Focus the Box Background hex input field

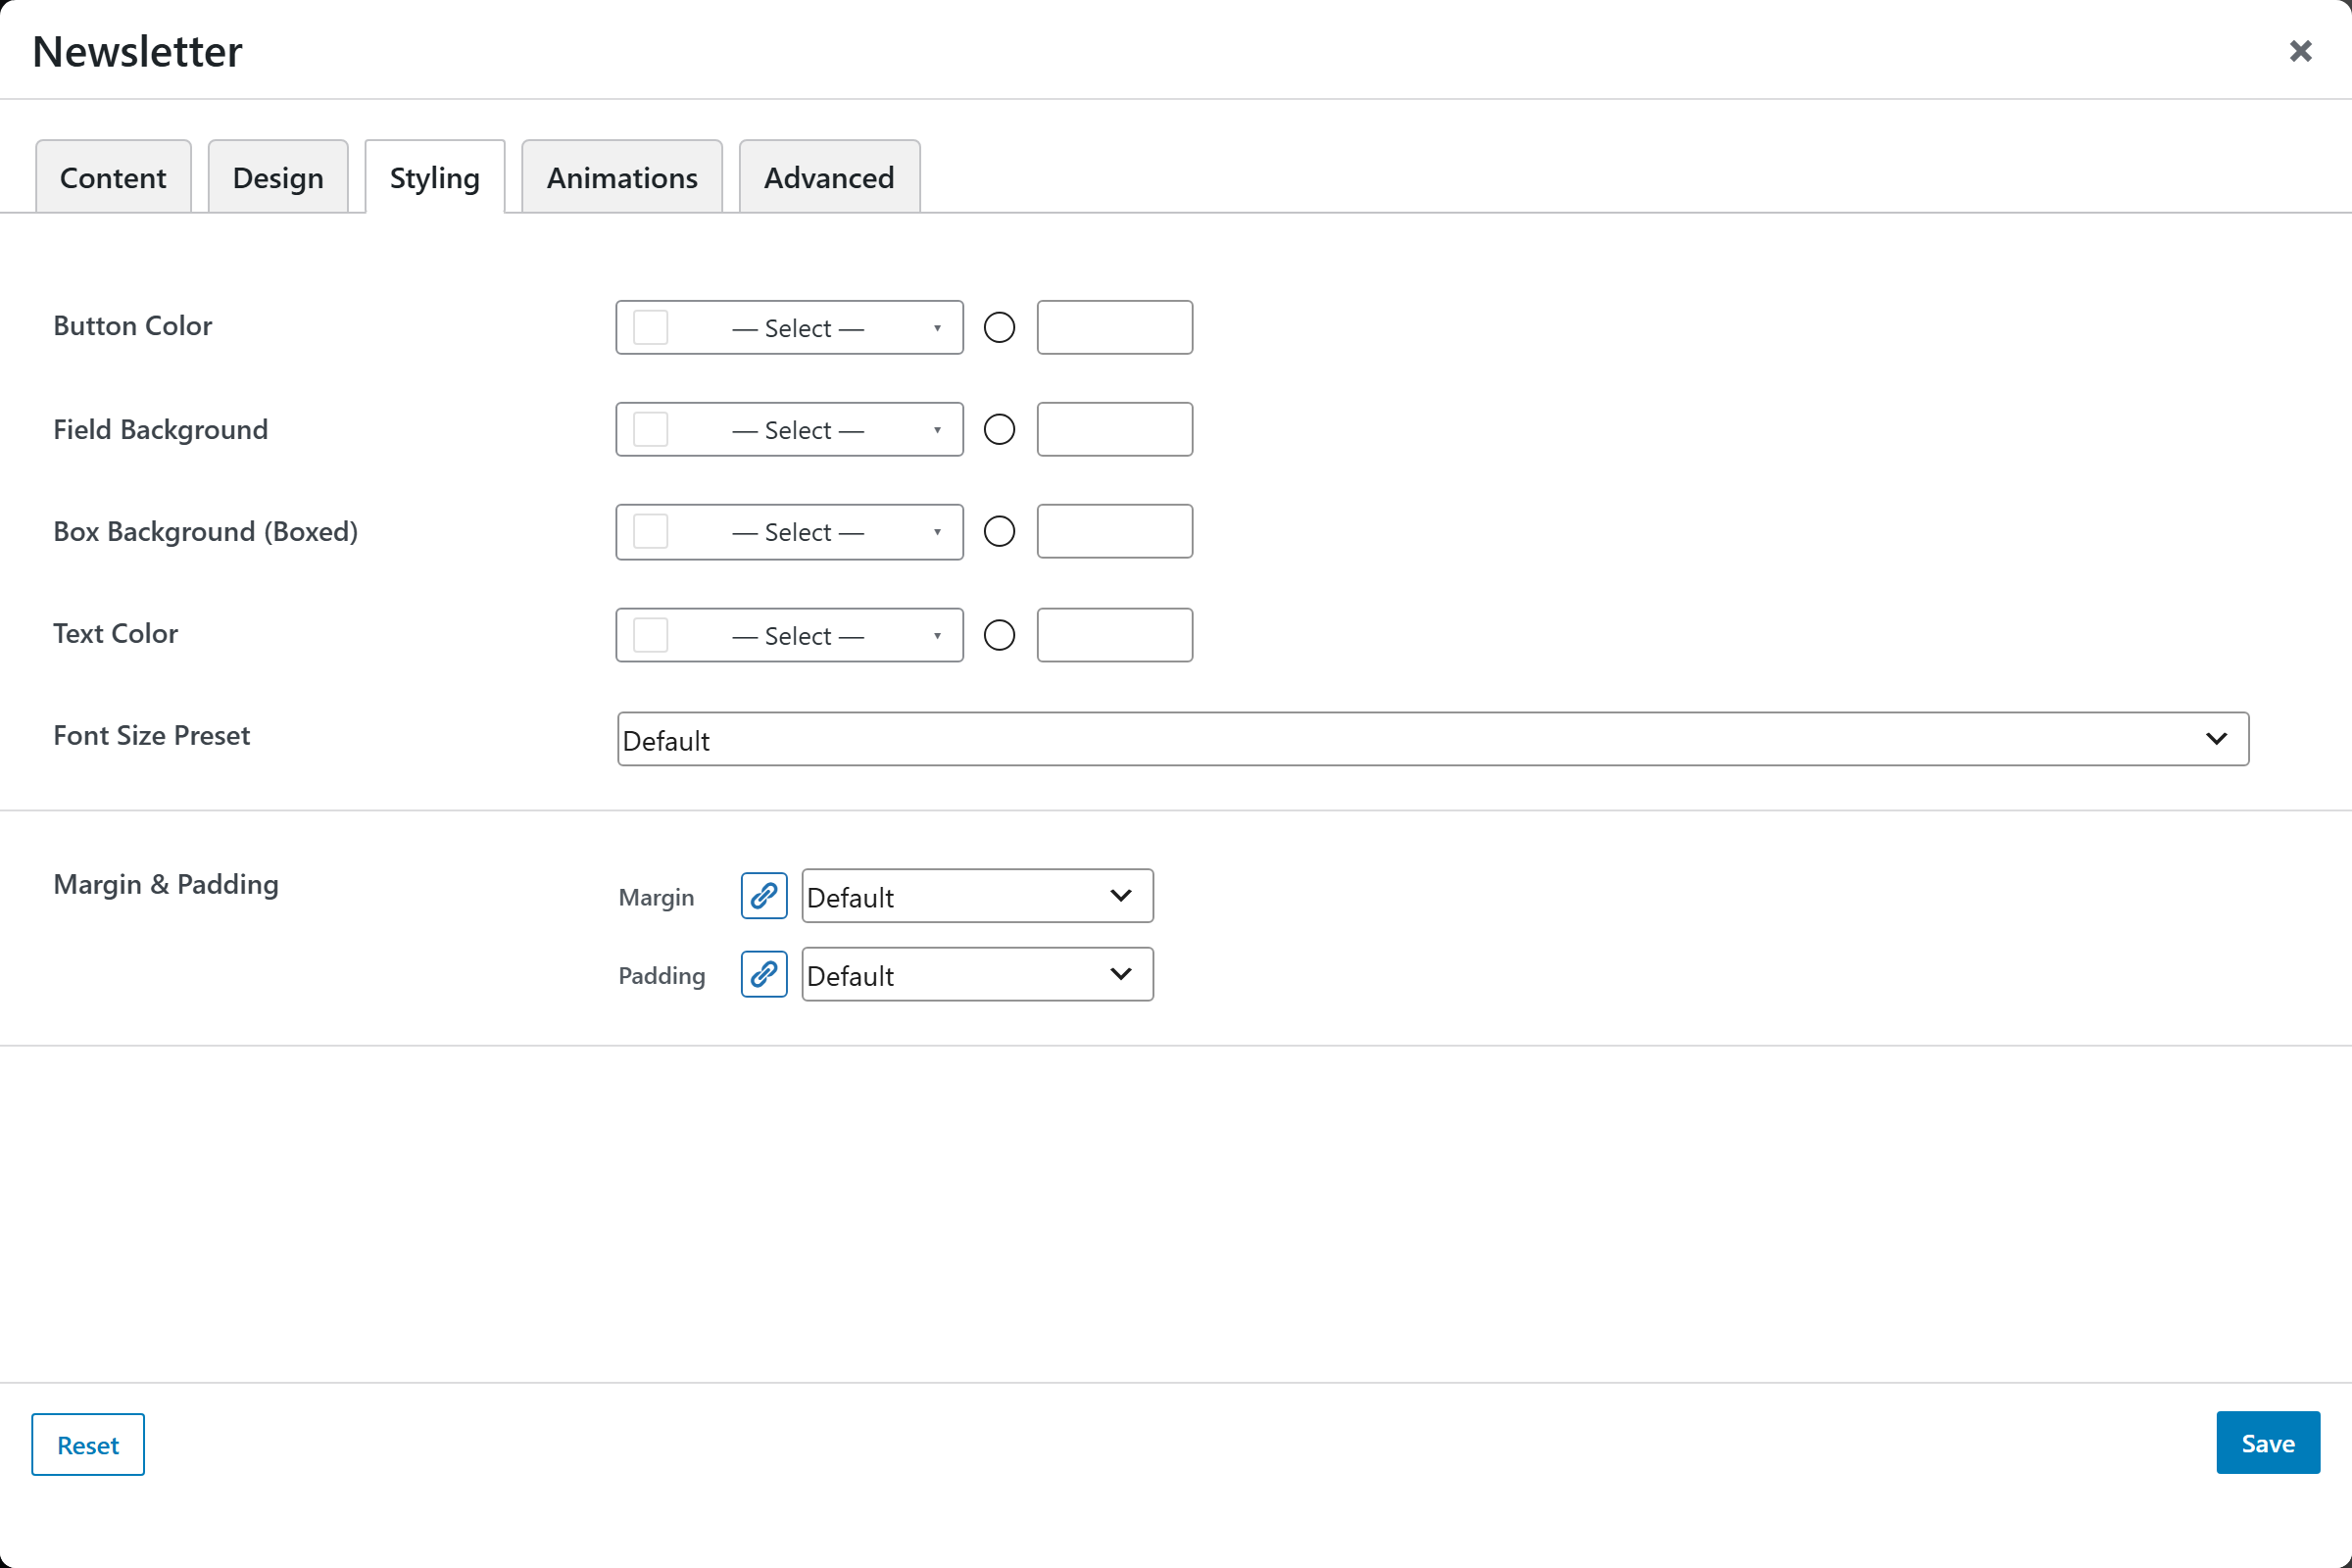[1114, 531]
